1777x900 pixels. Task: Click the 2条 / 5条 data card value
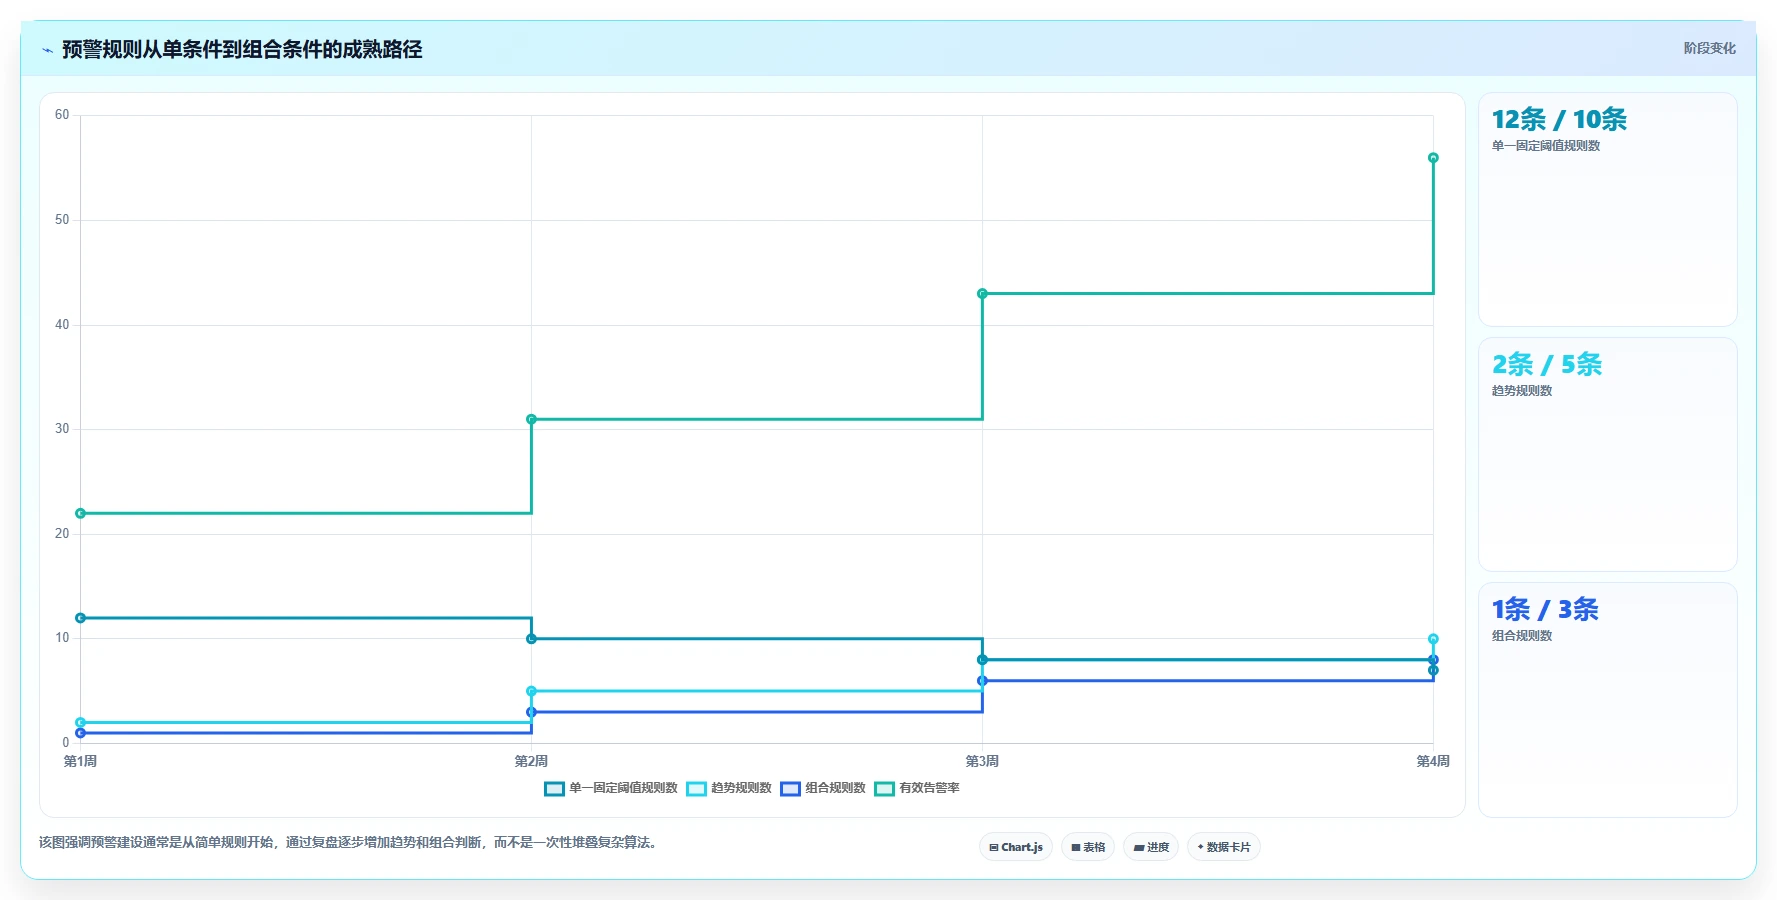pyautogui.click(x=1547, y=365)
